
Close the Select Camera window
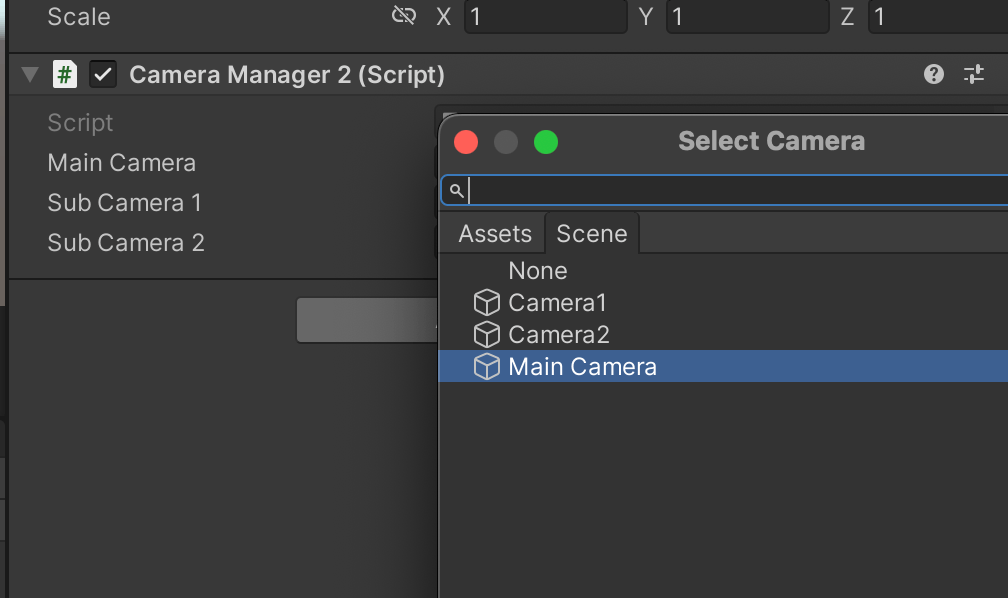466,142
